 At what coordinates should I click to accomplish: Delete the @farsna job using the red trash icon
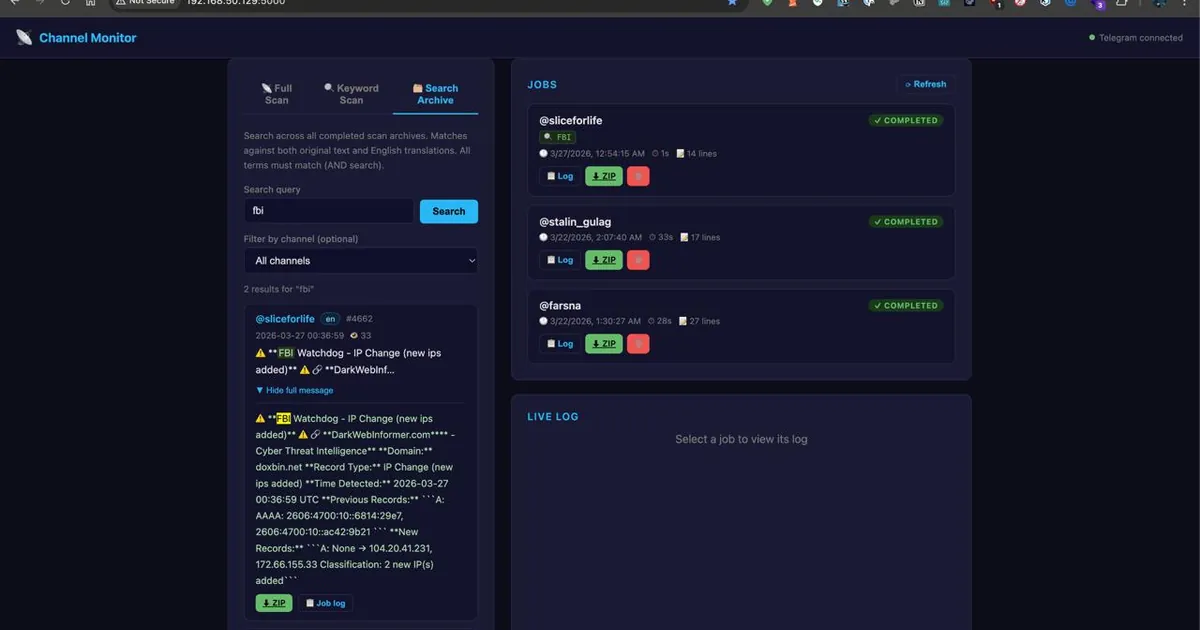pyautogui.click(x=638, y=343)
